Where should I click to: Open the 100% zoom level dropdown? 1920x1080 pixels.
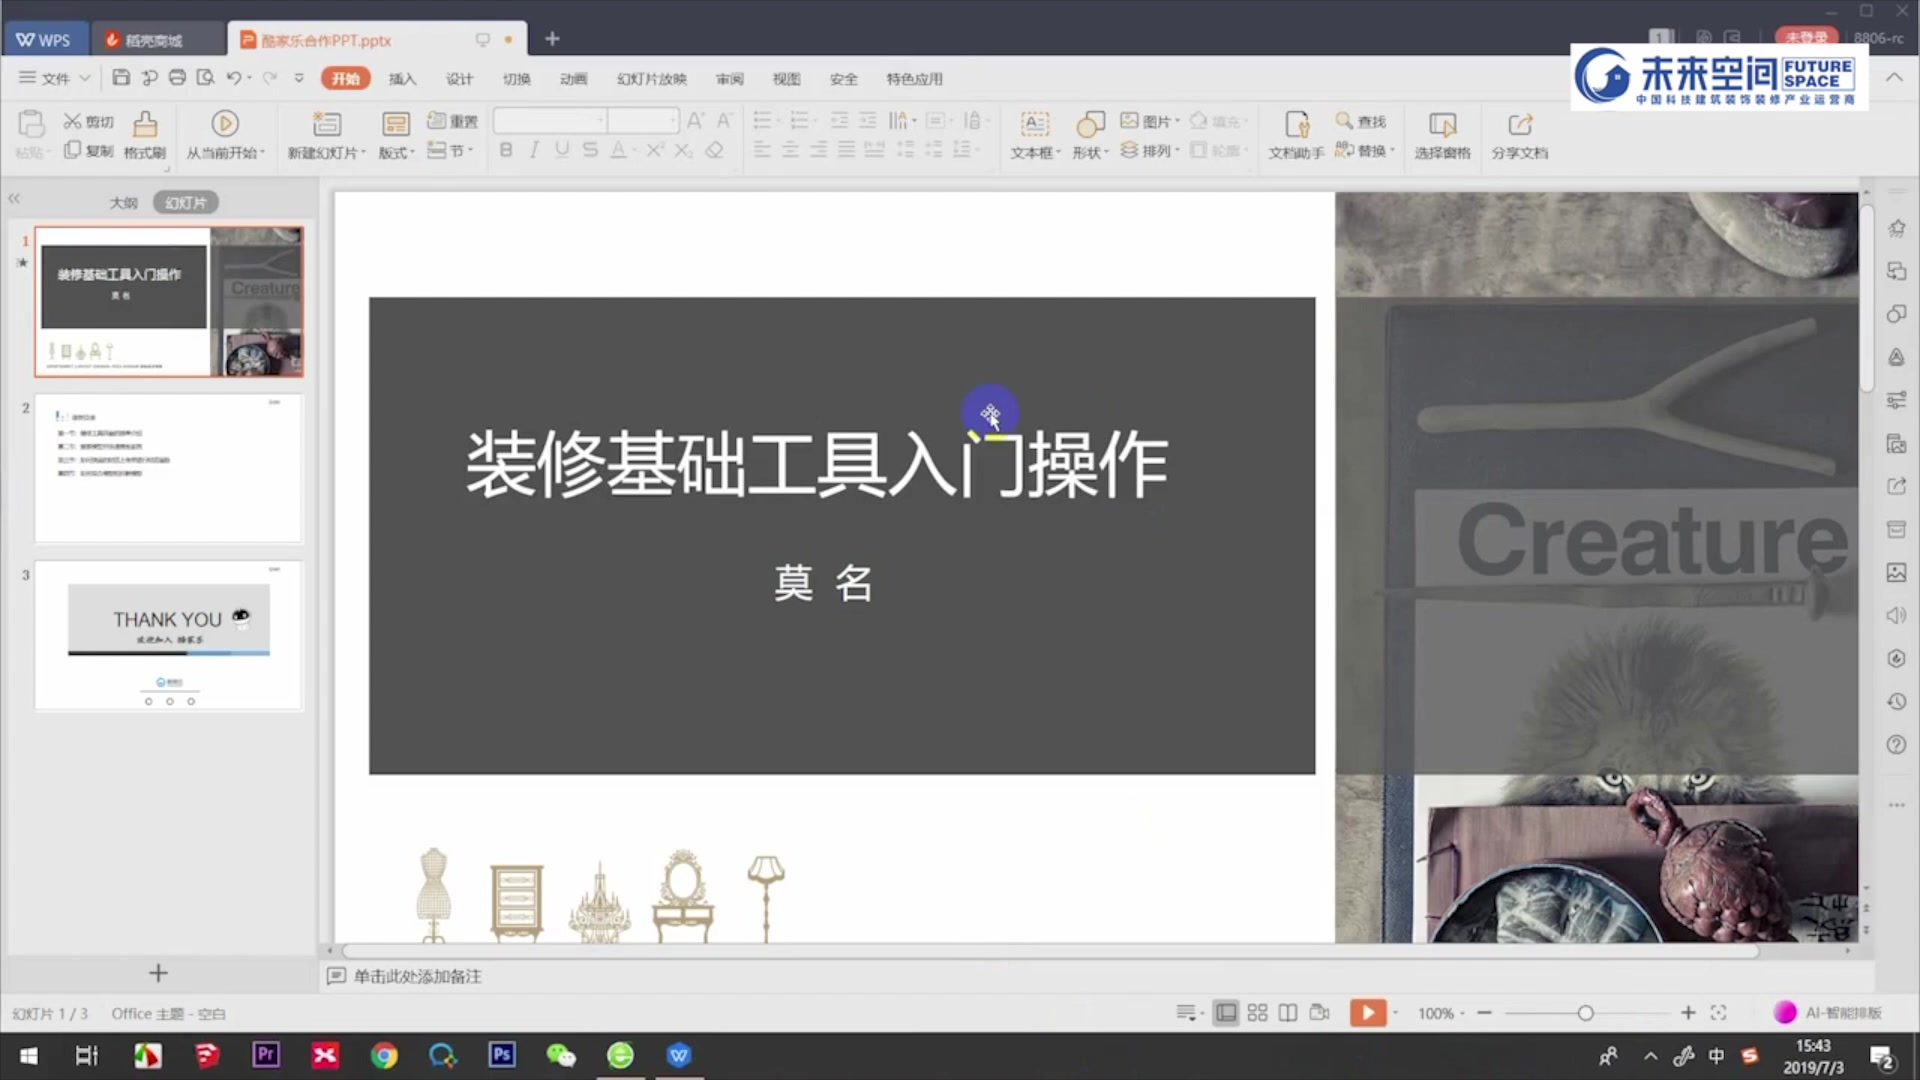pyautogui.click(x=1441, y=1013)
